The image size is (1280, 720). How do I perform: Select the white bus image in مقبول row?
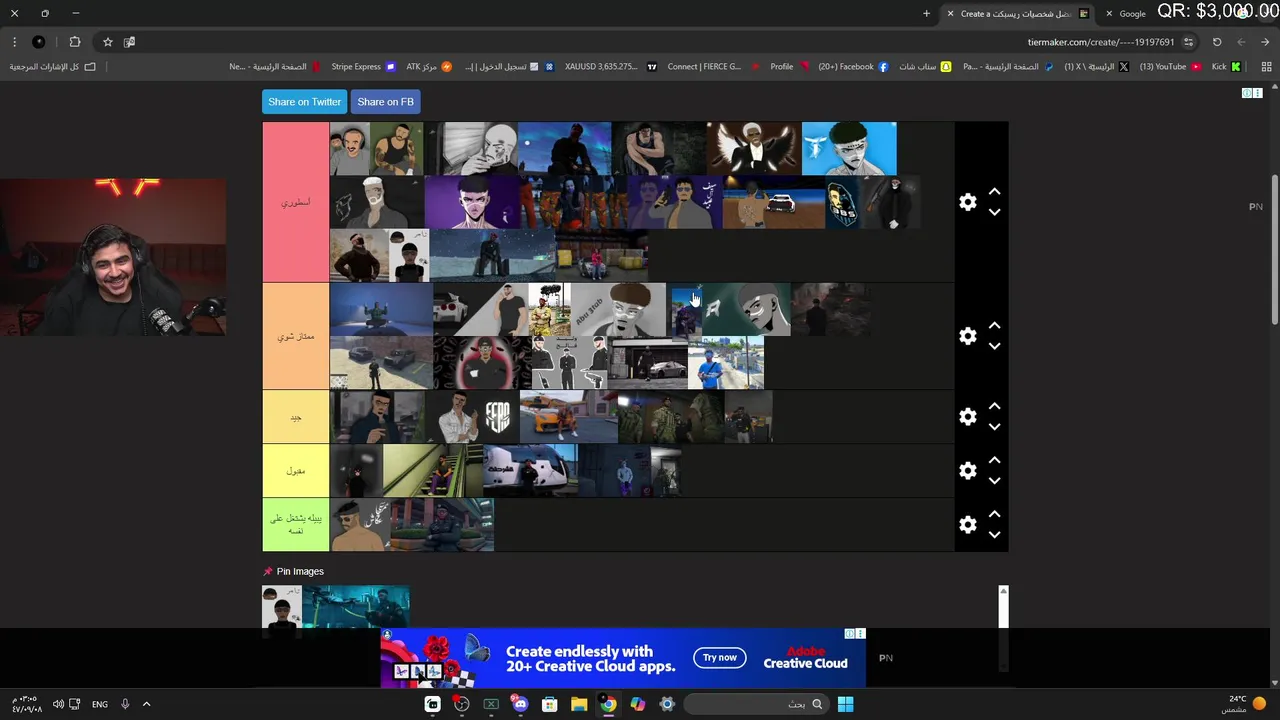point(530,471)
